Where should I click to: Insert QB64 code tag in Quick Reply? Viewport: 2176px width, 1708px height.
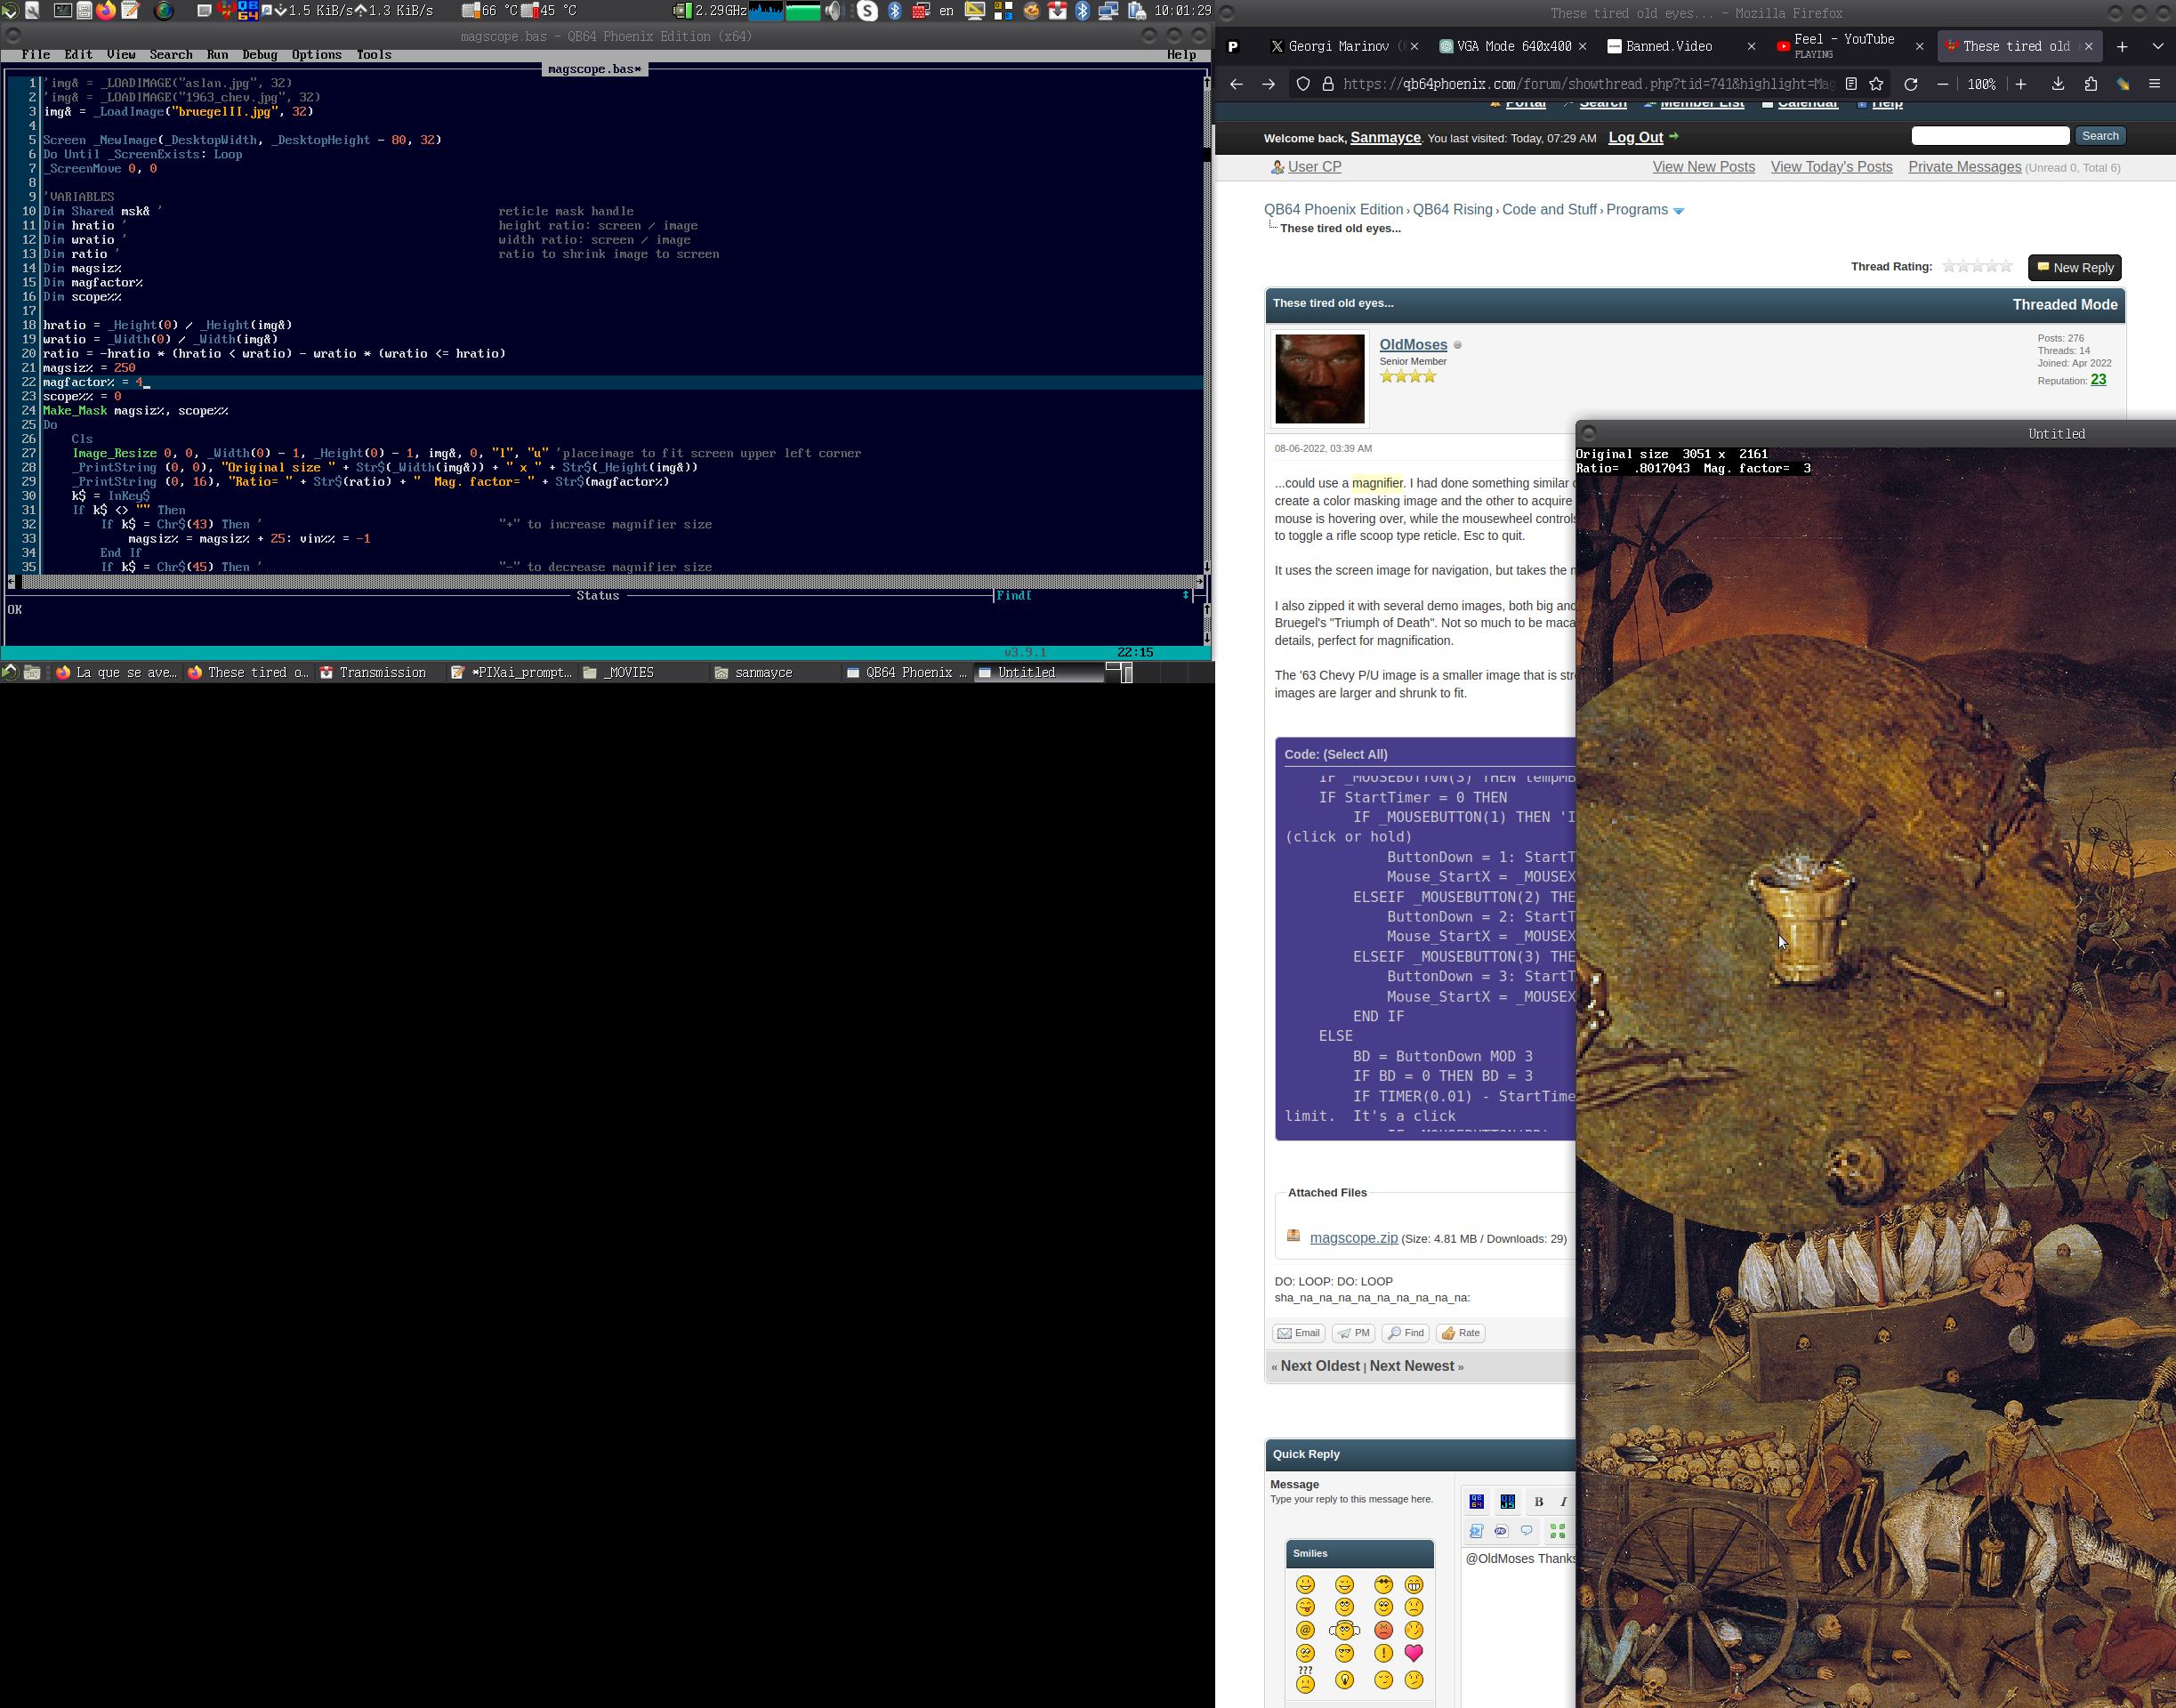pos(1476,1501)
